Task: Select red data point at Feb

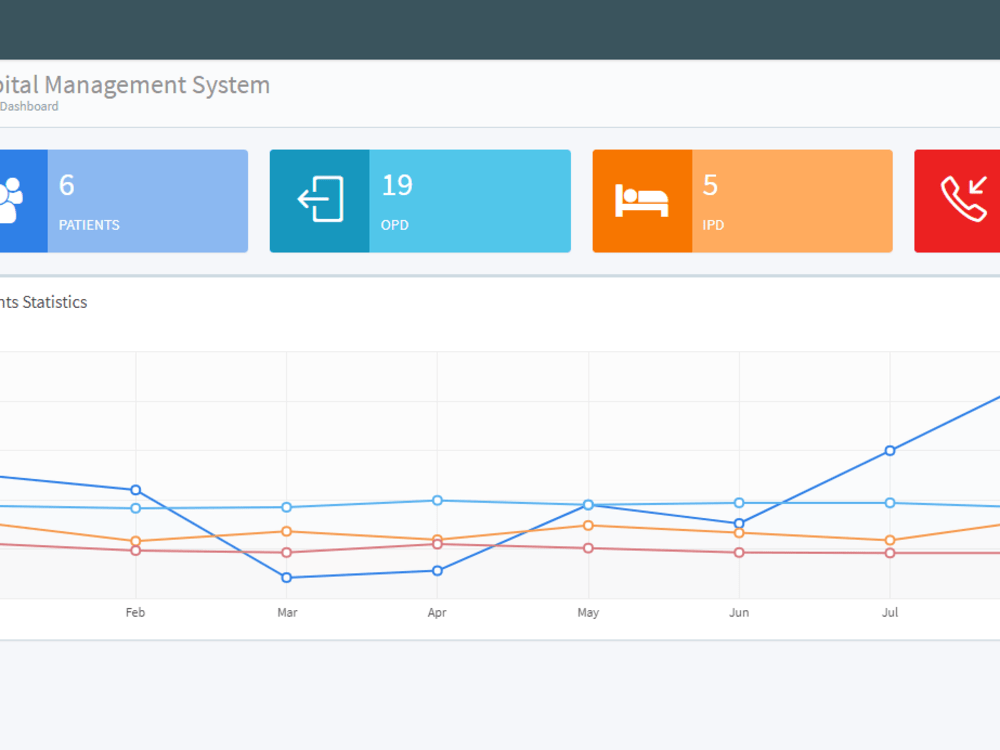Action: click(x=136, y=550)
